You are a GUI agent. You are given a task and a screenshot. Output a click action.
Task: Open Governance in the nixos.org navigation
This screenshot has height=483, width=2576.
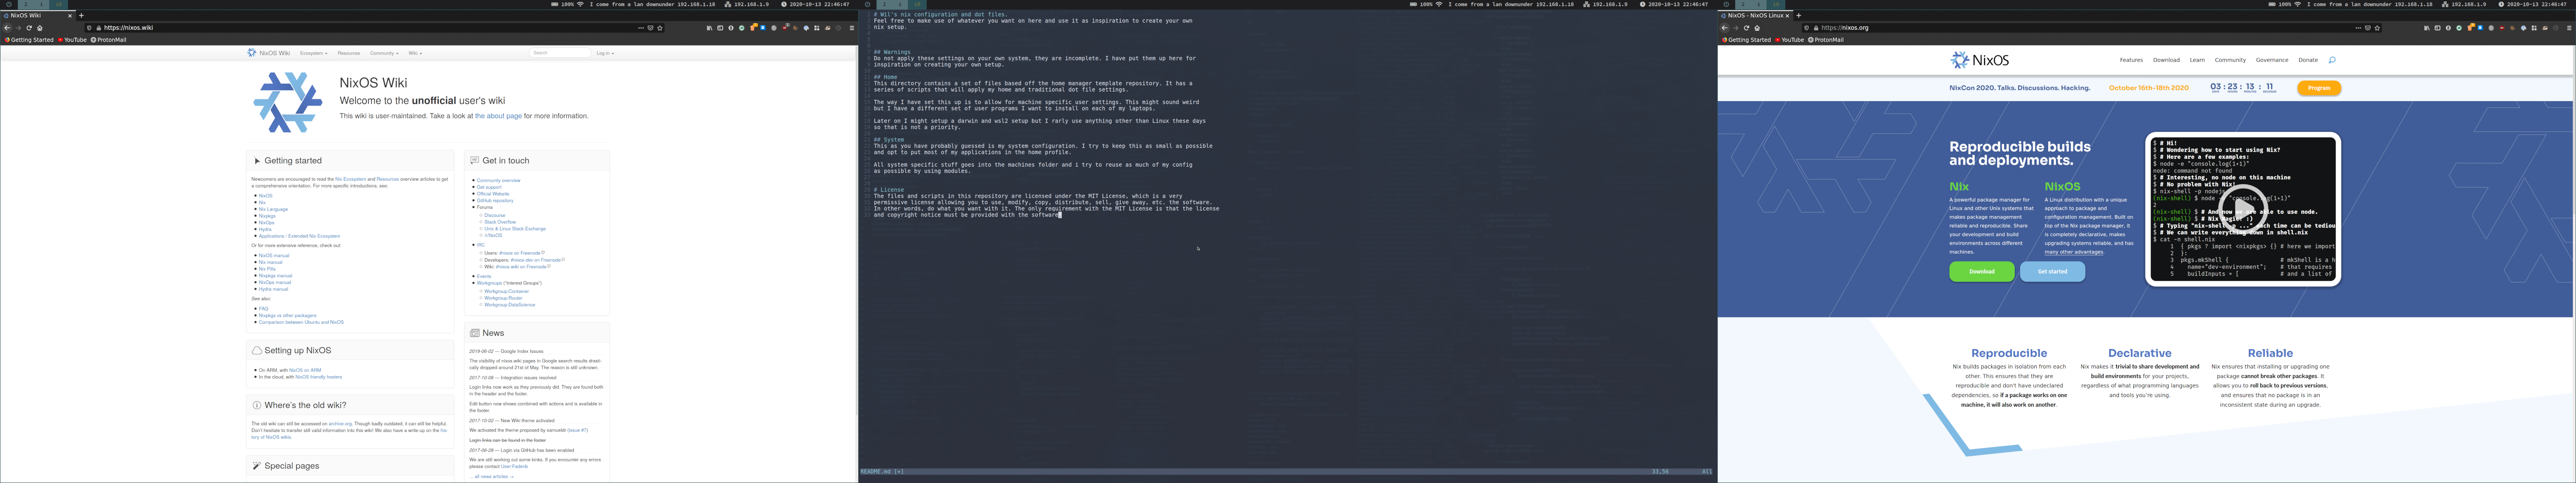(2272, 60)
